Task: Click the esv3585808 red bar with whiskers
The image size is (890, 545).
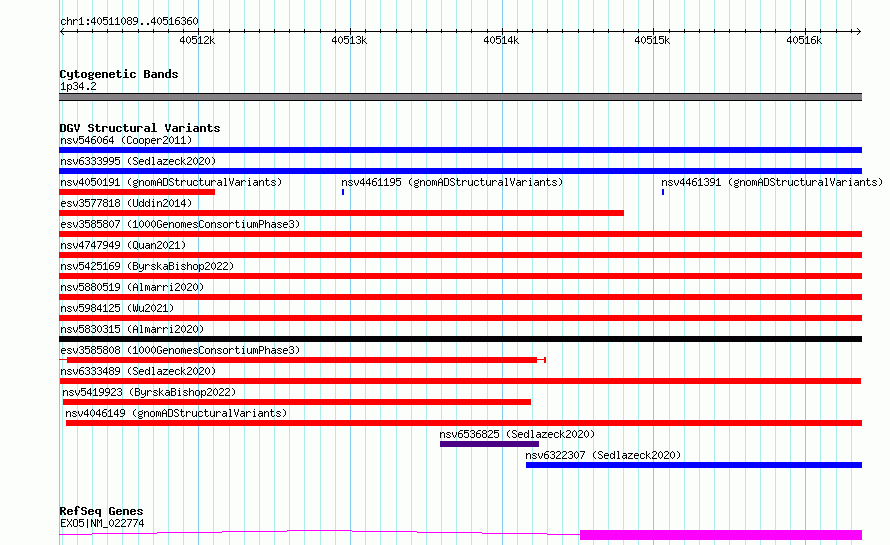Action: (x=302, y=360)
